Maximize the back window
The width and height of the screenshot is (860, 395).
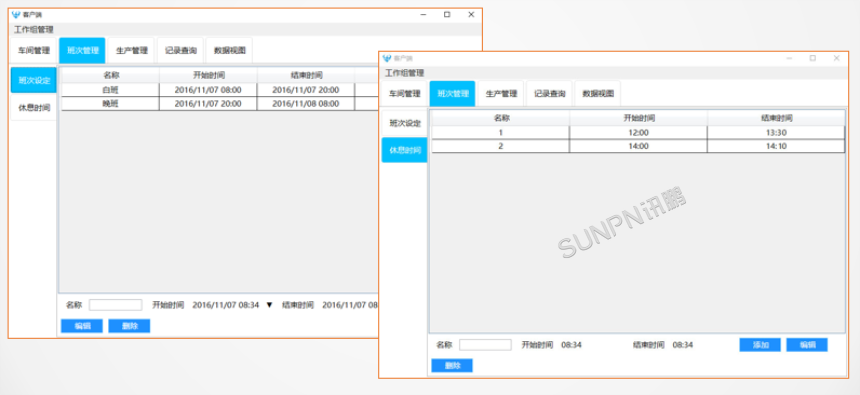[x=447, y=15]
